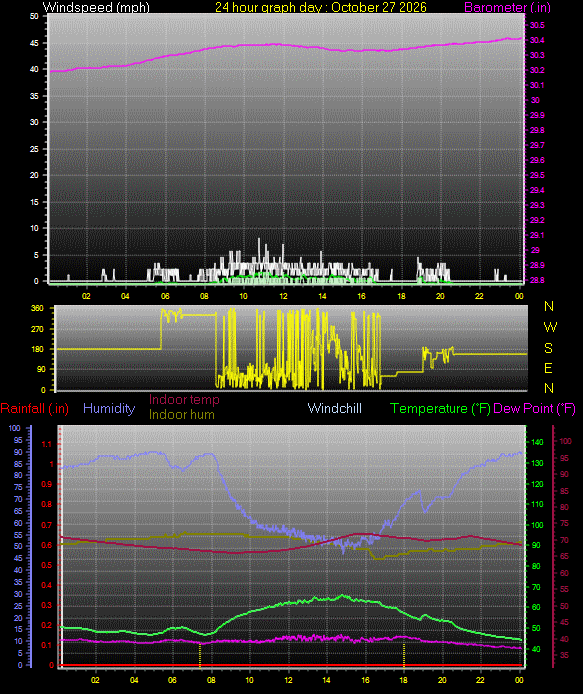Image resolution: width=583 pixels, height=694 pixels.
Task: Click the 360 wind direction axis value
Action: [x=38, y=308]
